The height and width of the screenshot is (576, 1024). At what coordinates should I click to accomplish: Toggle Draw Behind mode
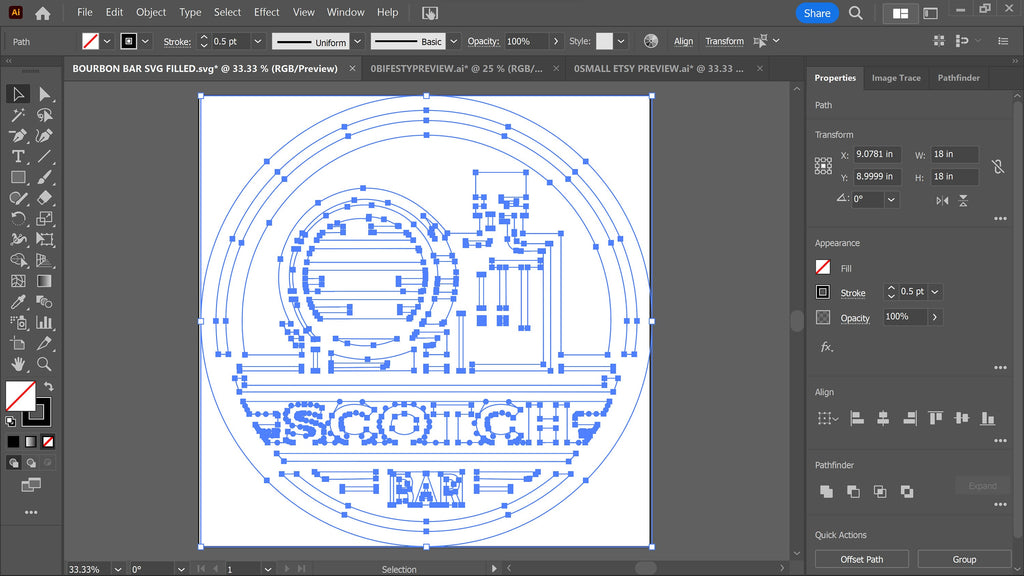31,462
